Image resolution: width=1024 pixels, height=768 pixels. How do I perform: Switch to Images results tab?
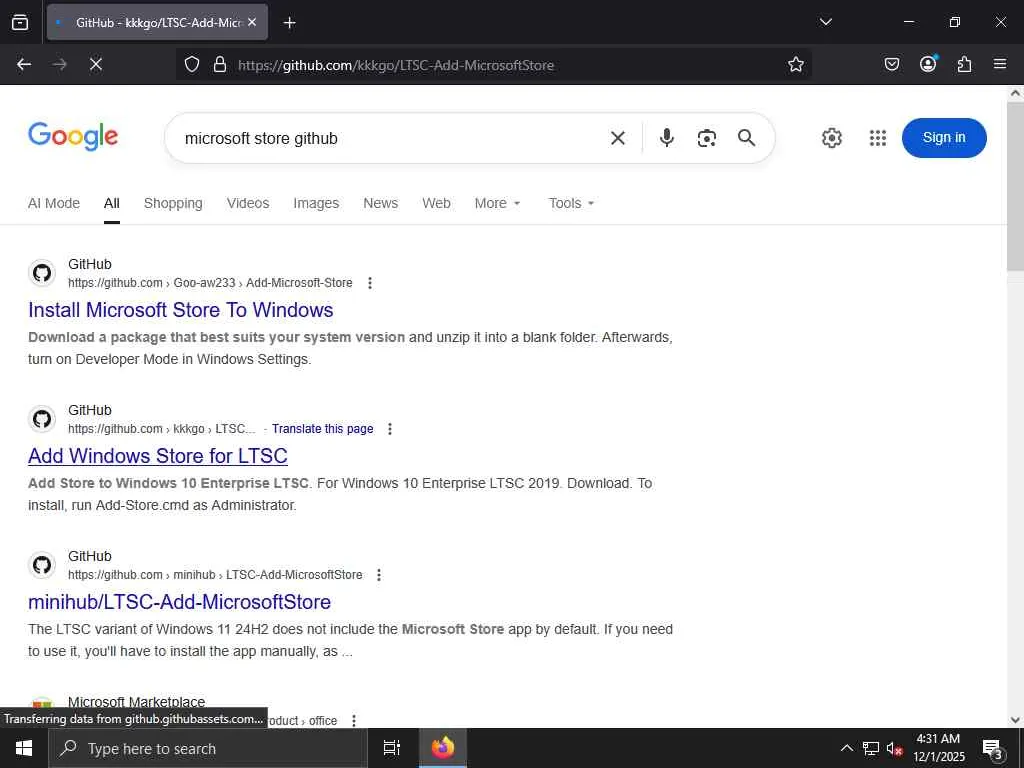pyautogui.click(x=316, y=203)
